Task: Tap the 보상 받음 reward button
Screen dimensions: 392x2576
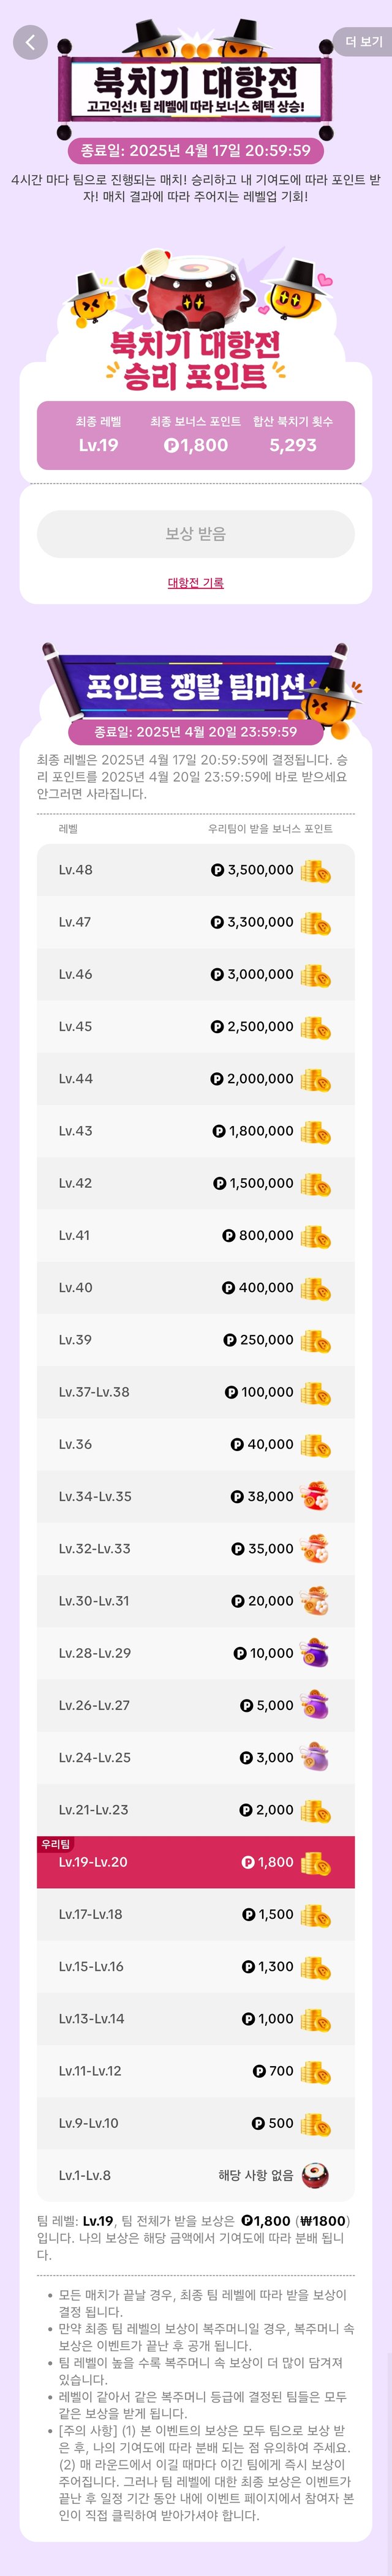Action: click(x=196, y=534)
